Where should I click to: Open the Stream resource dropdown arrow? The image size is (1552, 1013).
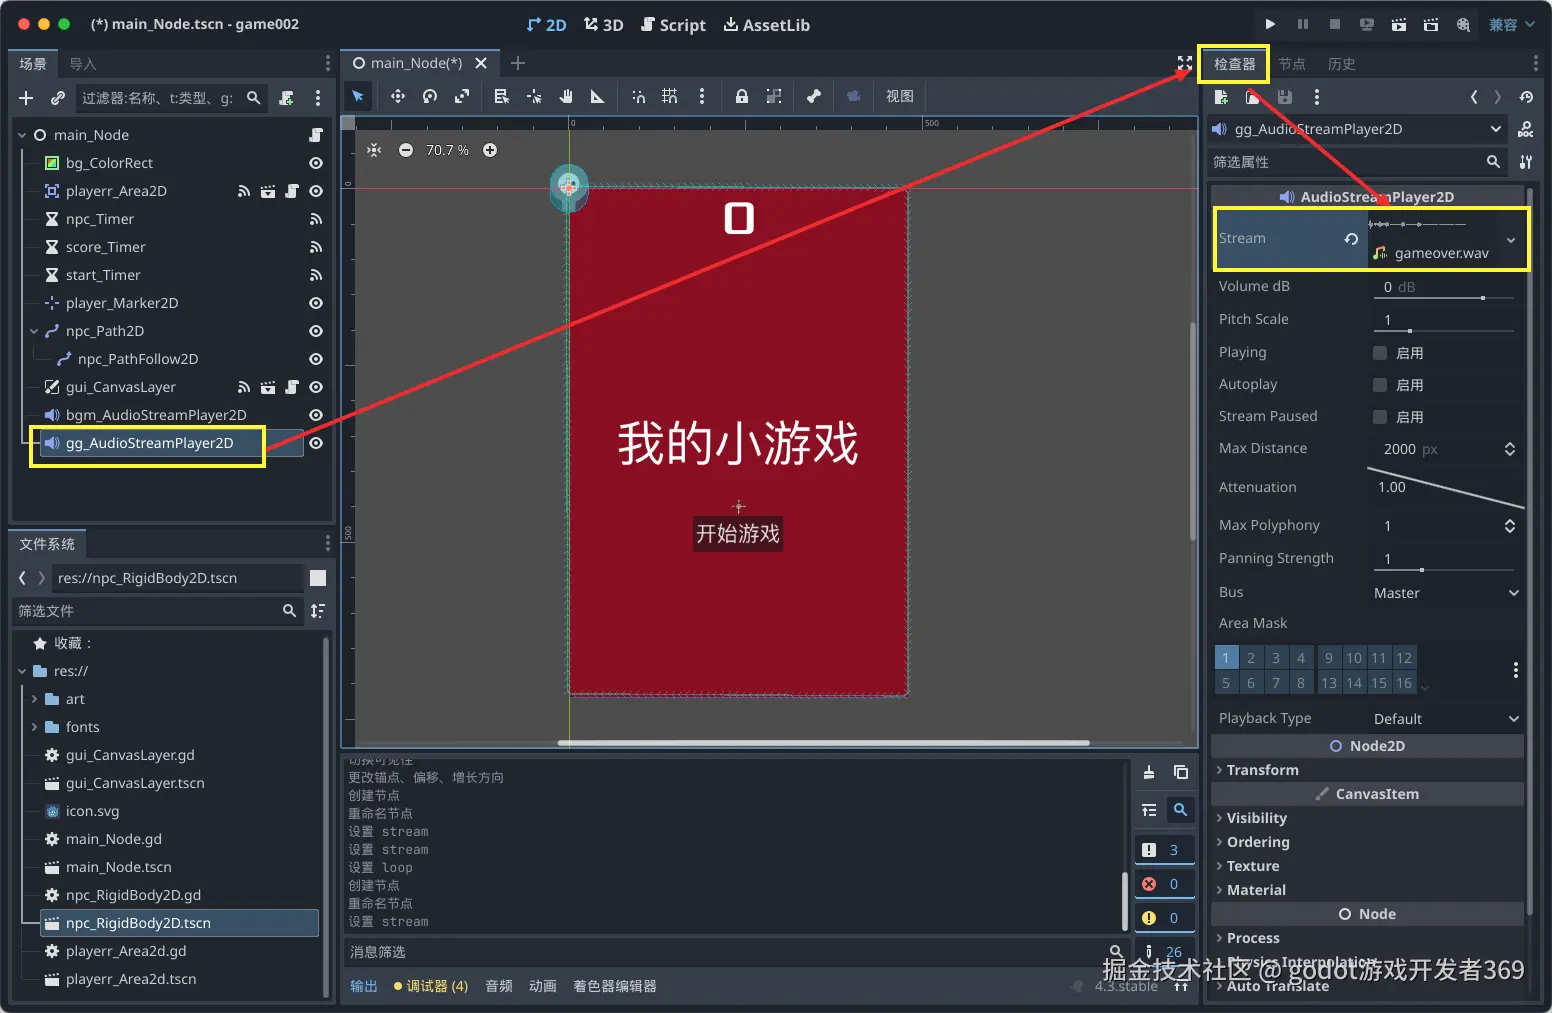(1511, 240)
